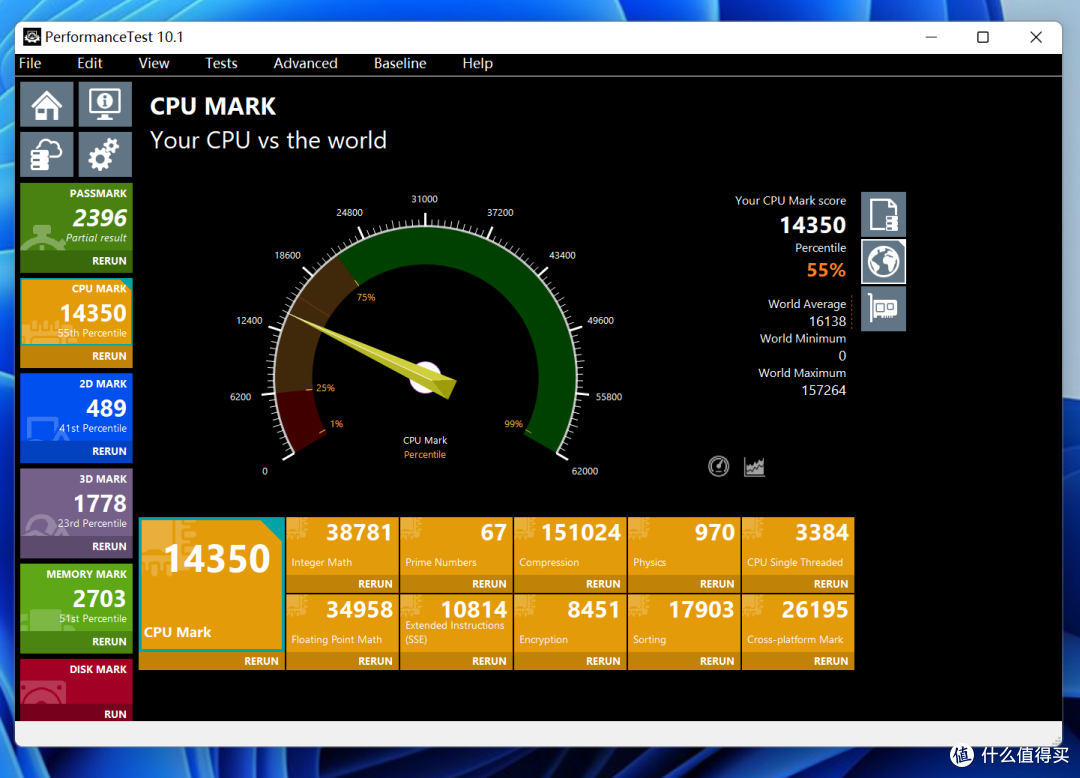Click the gauge needle hub

pos(426,377)
